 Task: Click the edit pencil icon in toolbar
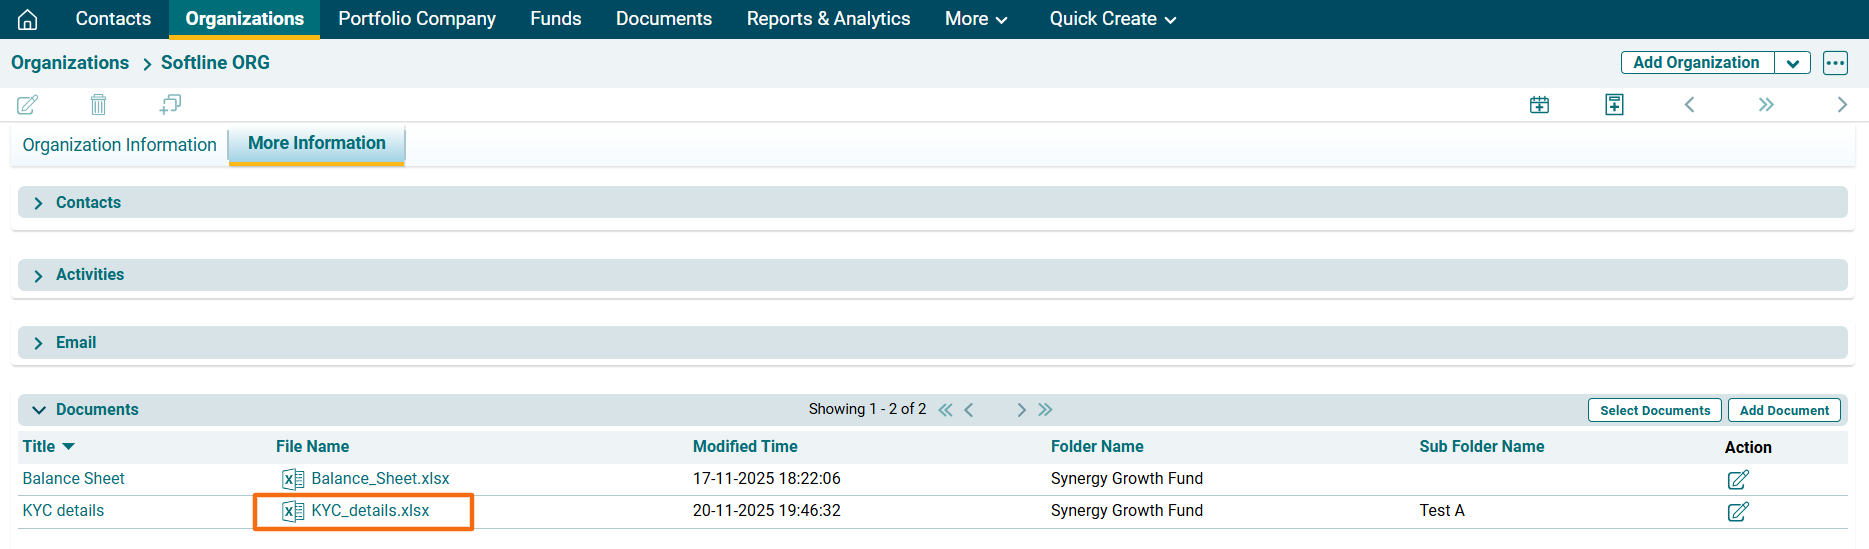point(28,104)
